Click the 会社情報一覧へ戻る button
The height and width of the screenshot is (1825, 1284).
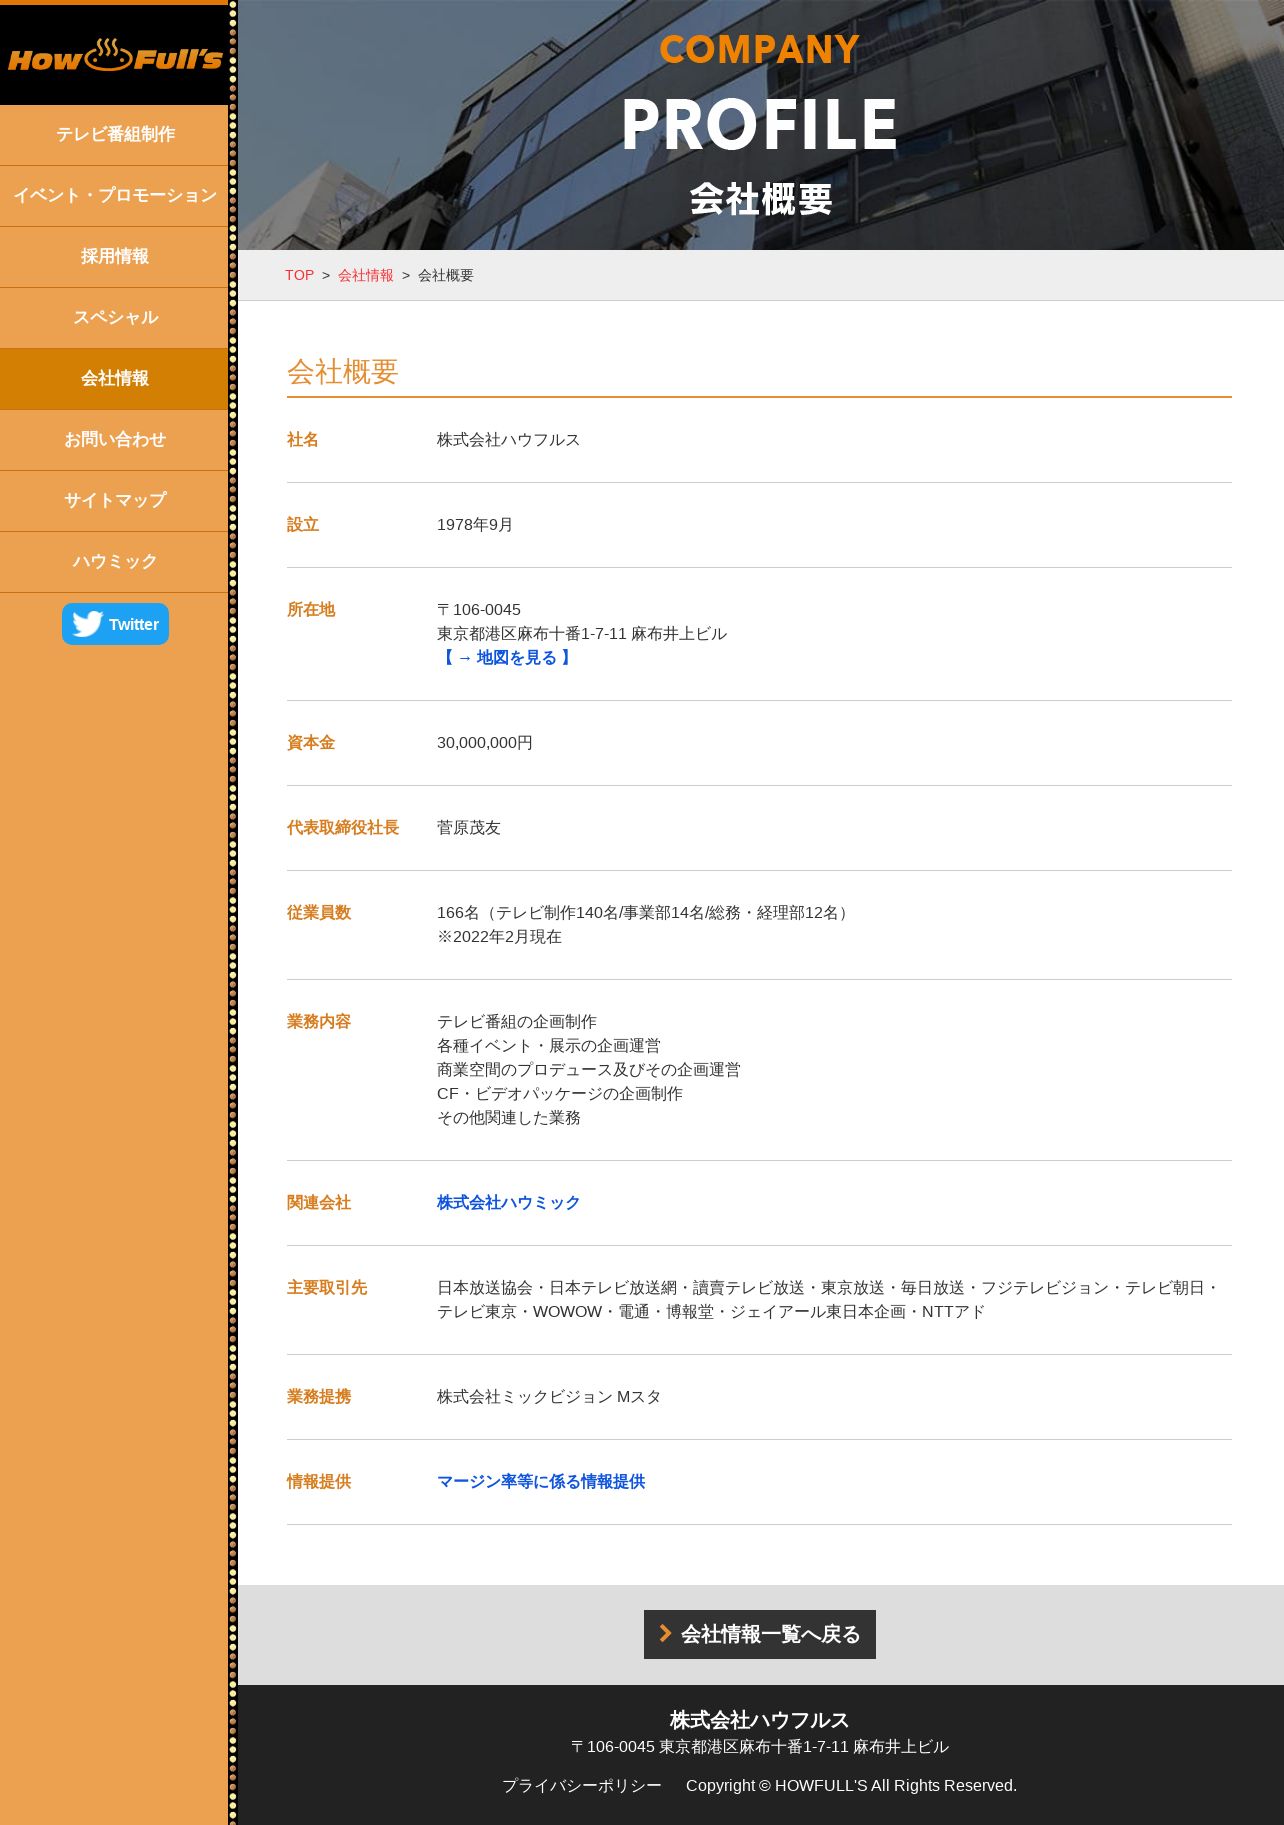760,1634
